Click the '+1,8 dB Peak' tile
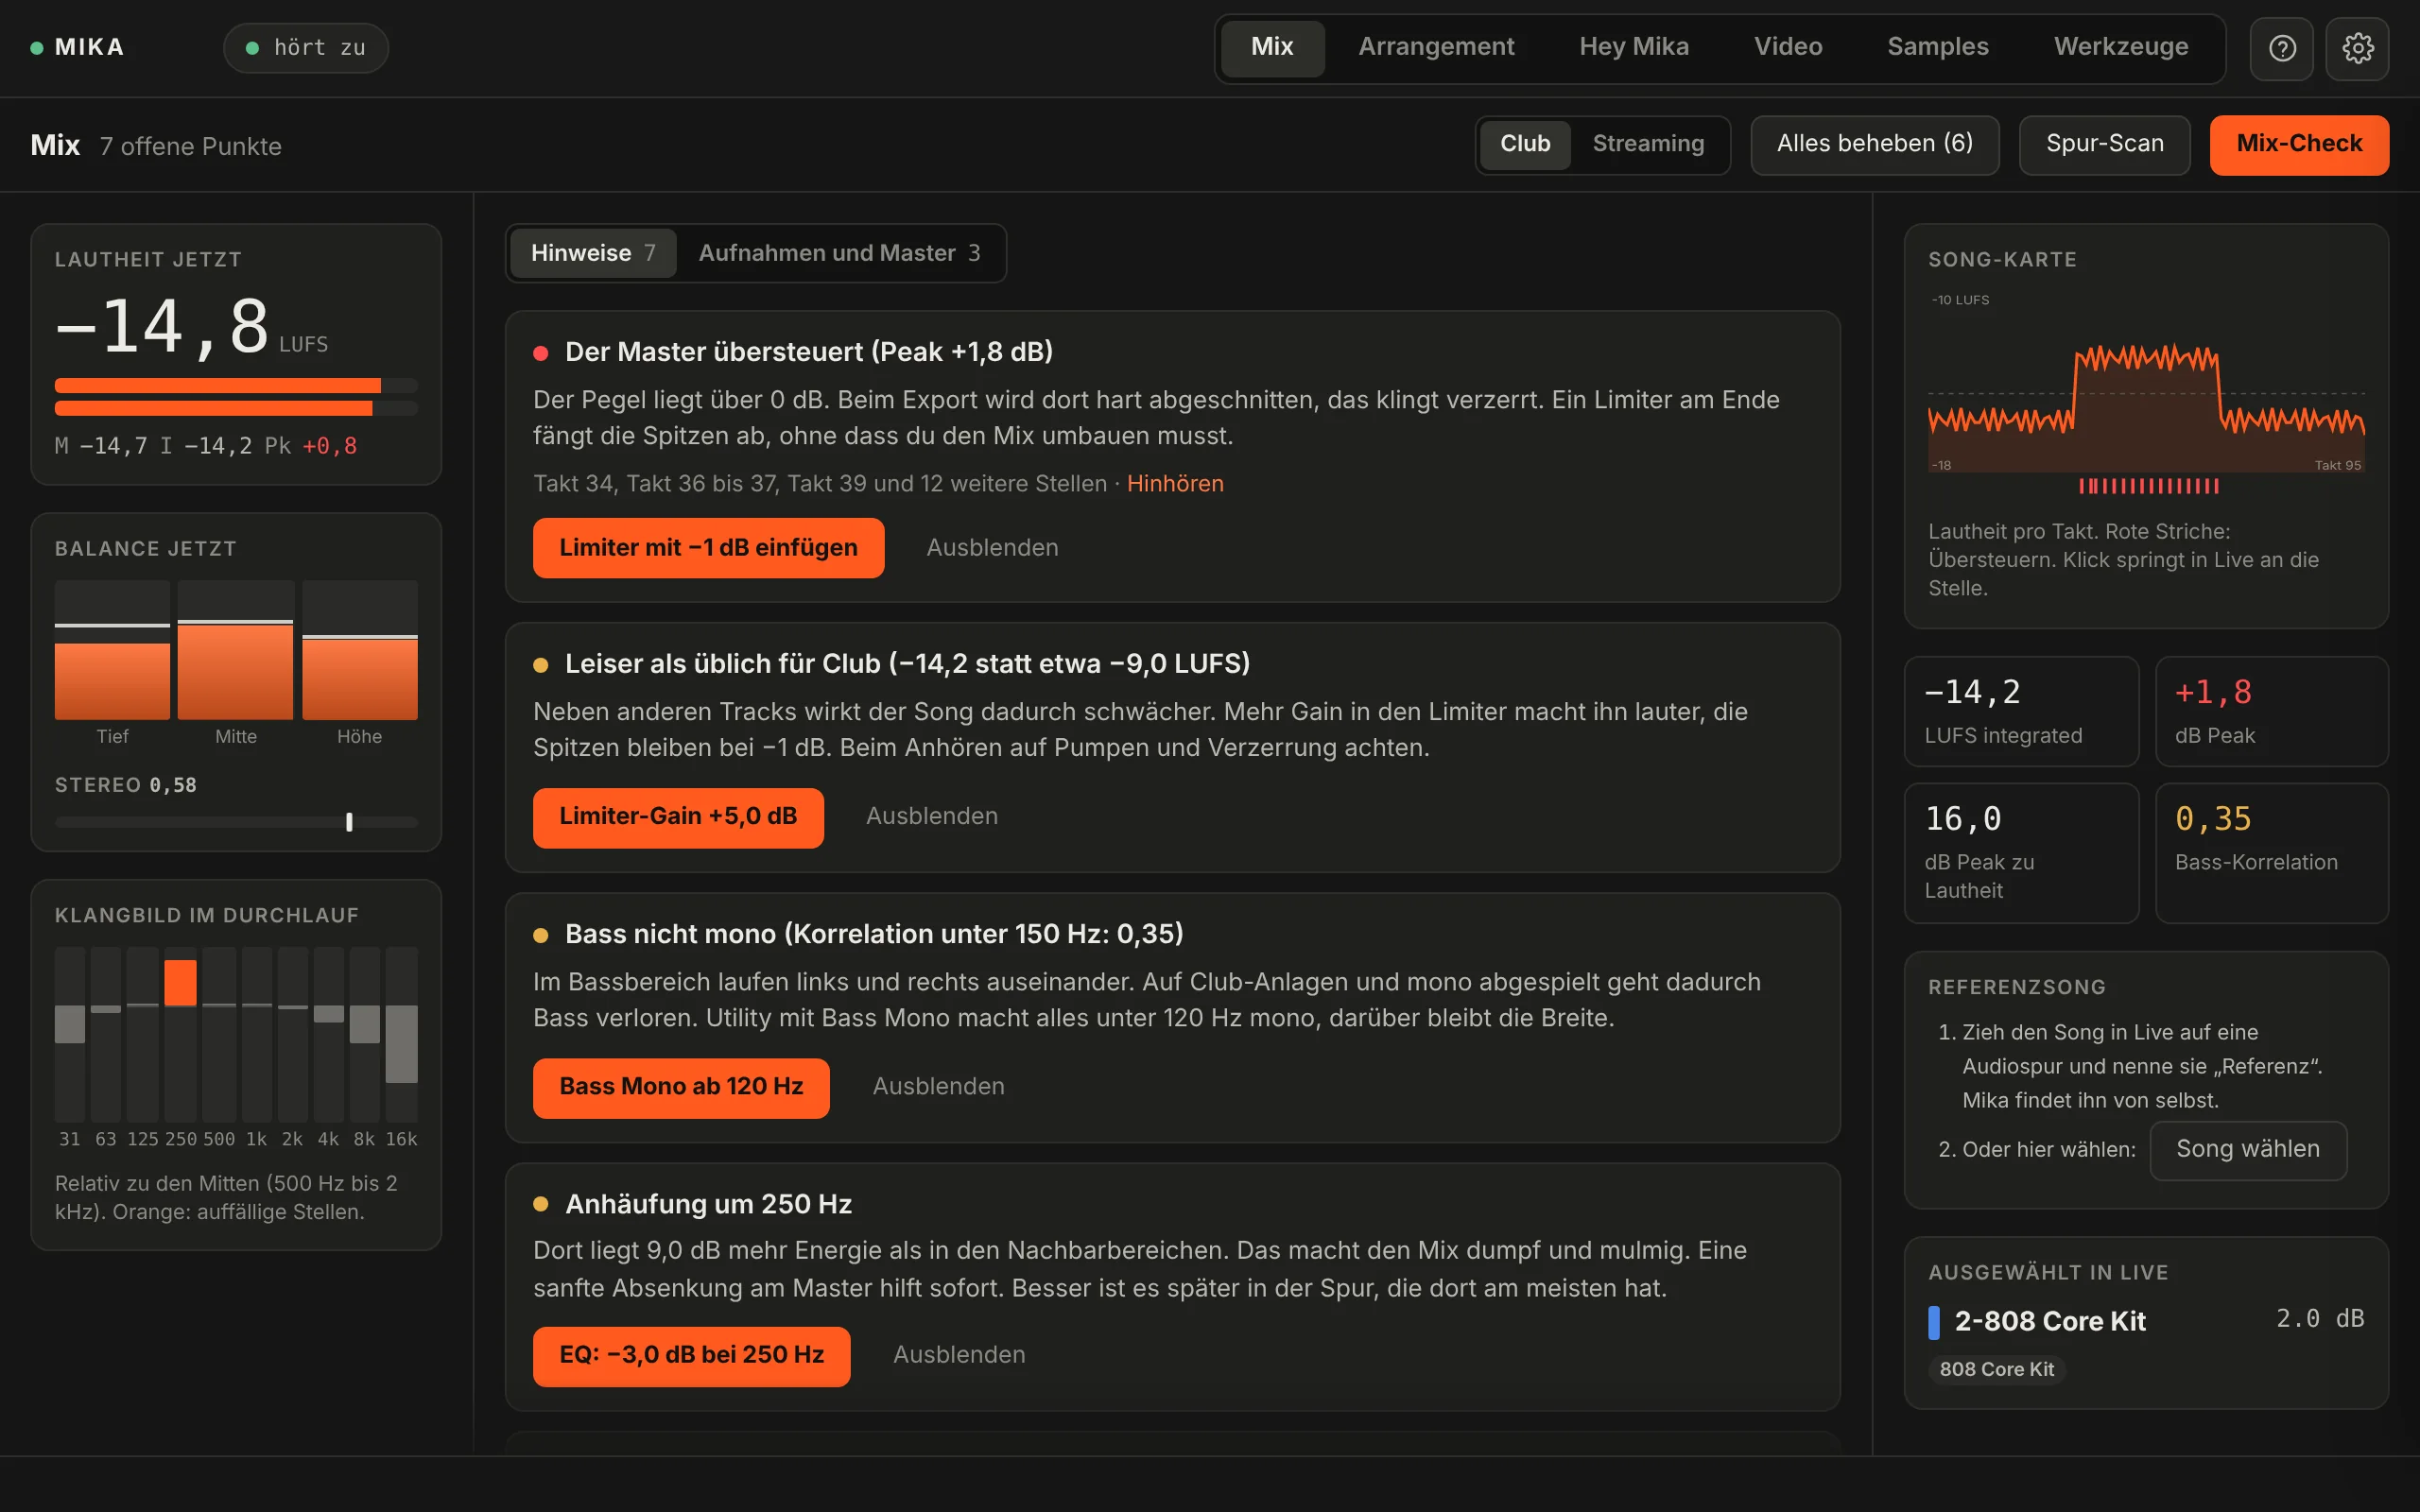Viewport: 2420px width, 1512px height. 2272,712
